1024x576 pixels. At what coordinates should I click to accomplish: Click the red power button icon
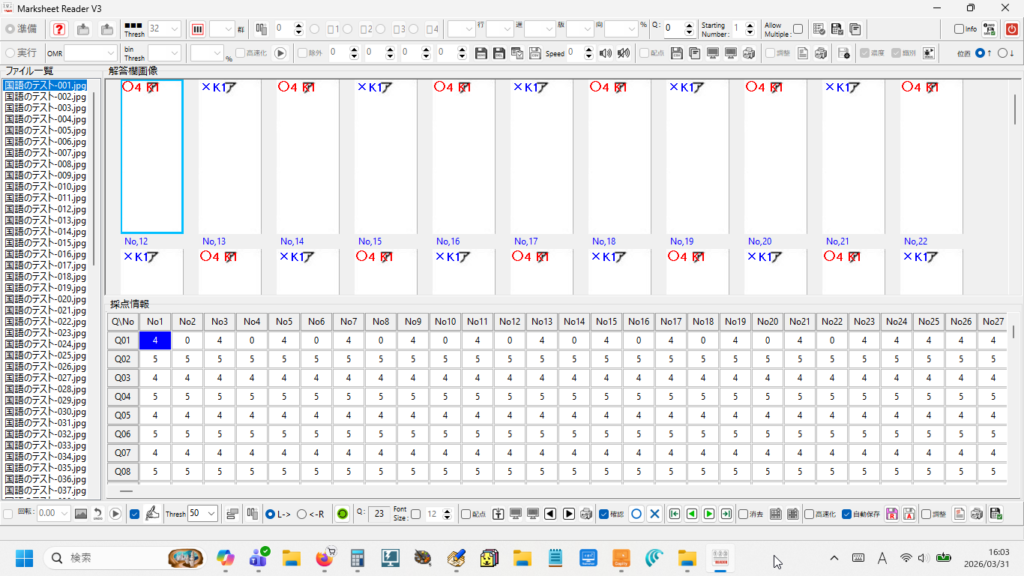tap(1011, 29)
